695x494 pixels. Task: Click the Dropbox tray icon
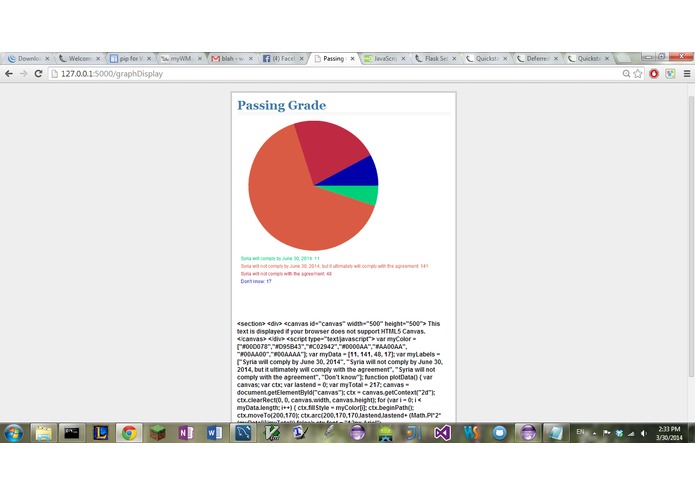tap(619, 433)
